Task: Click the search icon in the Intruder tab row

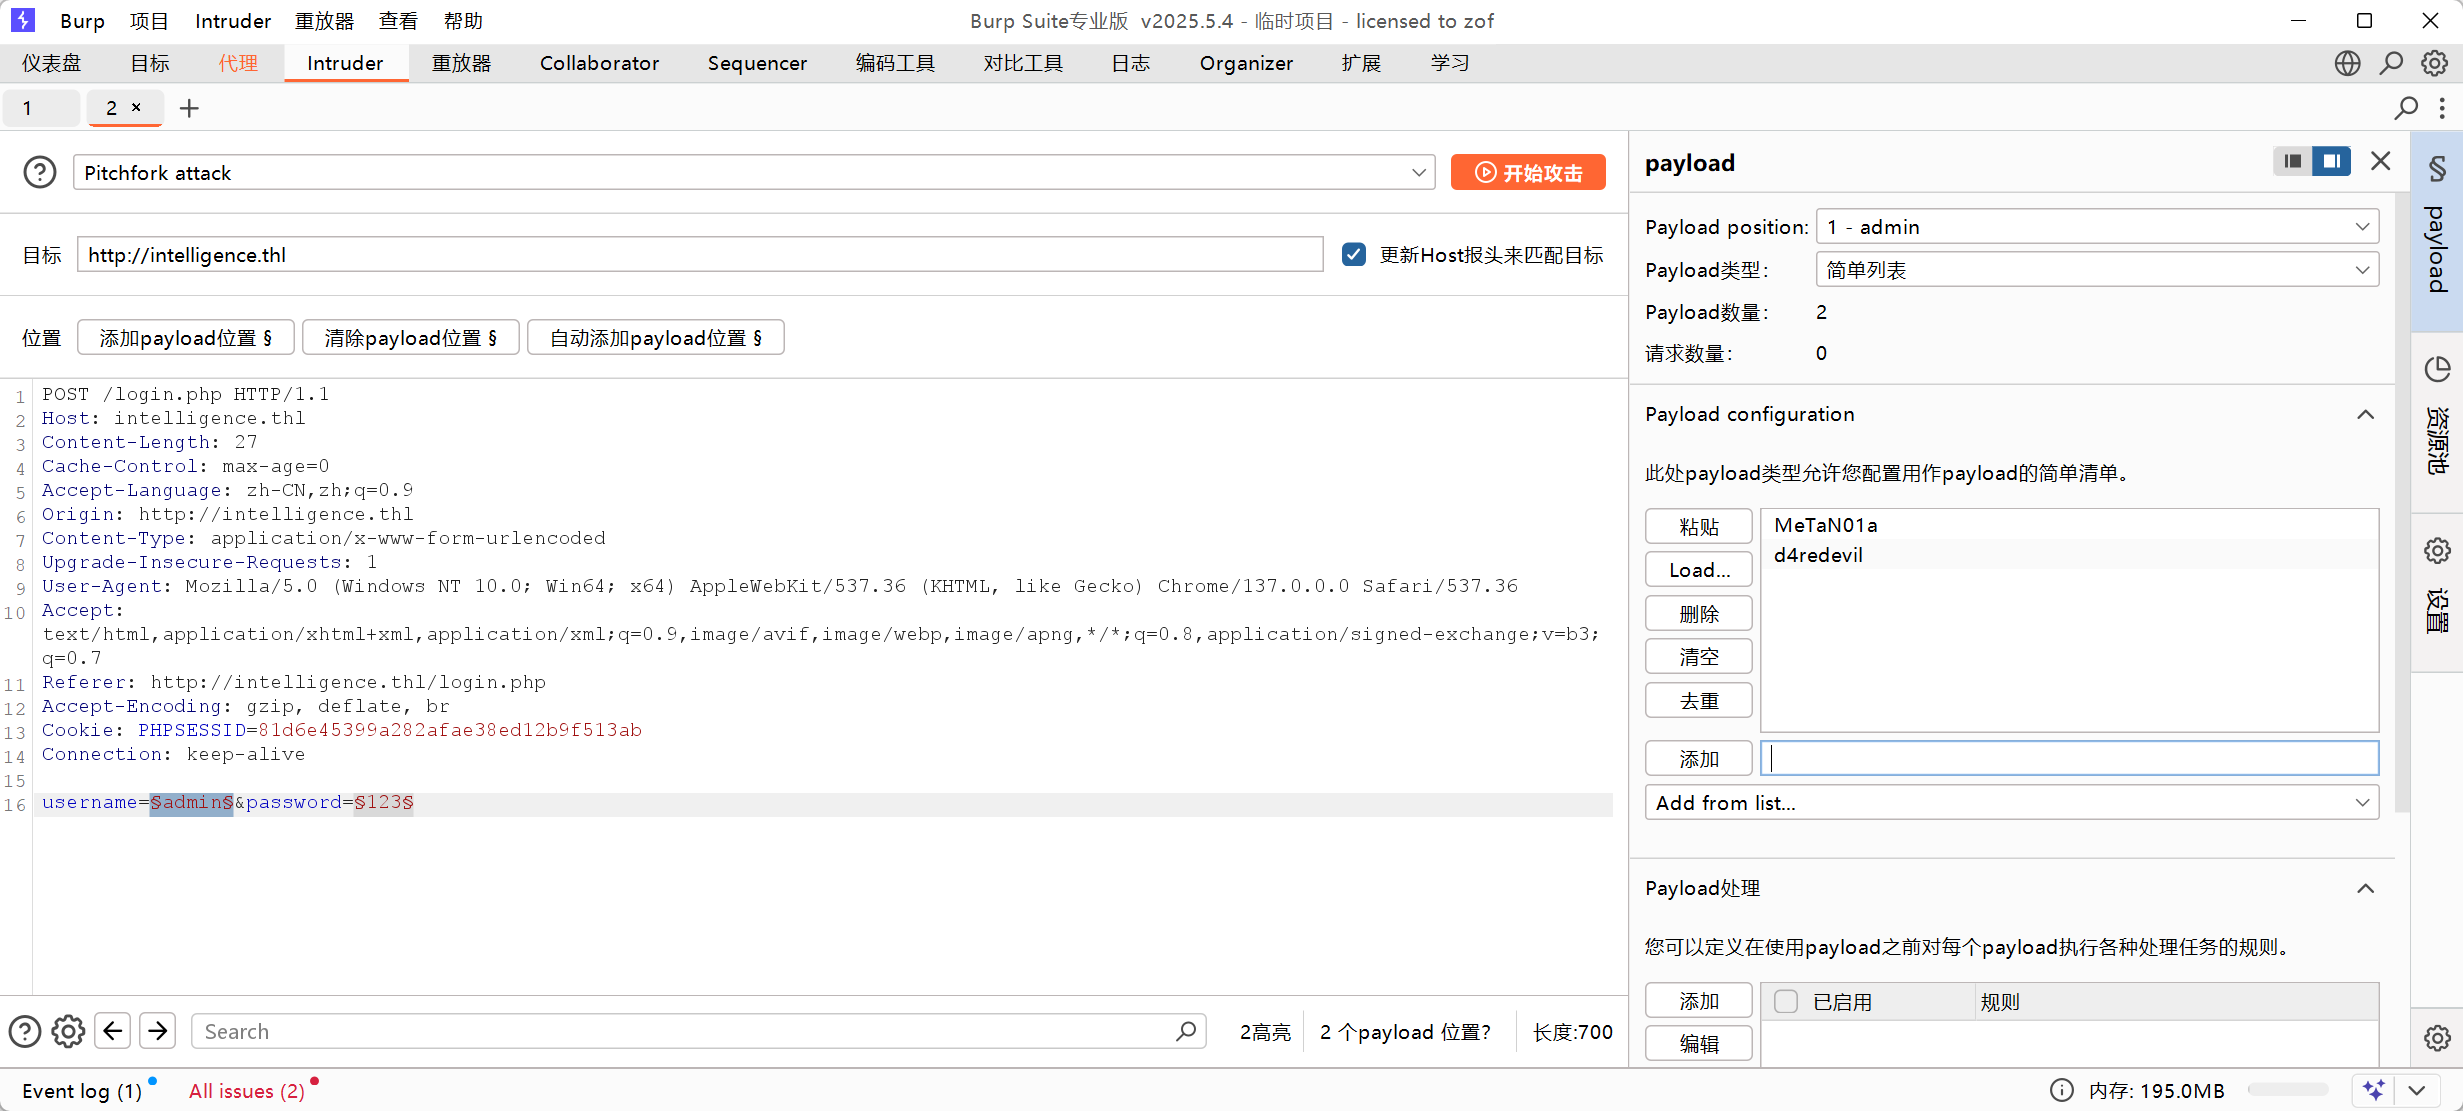Action: tap(2407, 108)
